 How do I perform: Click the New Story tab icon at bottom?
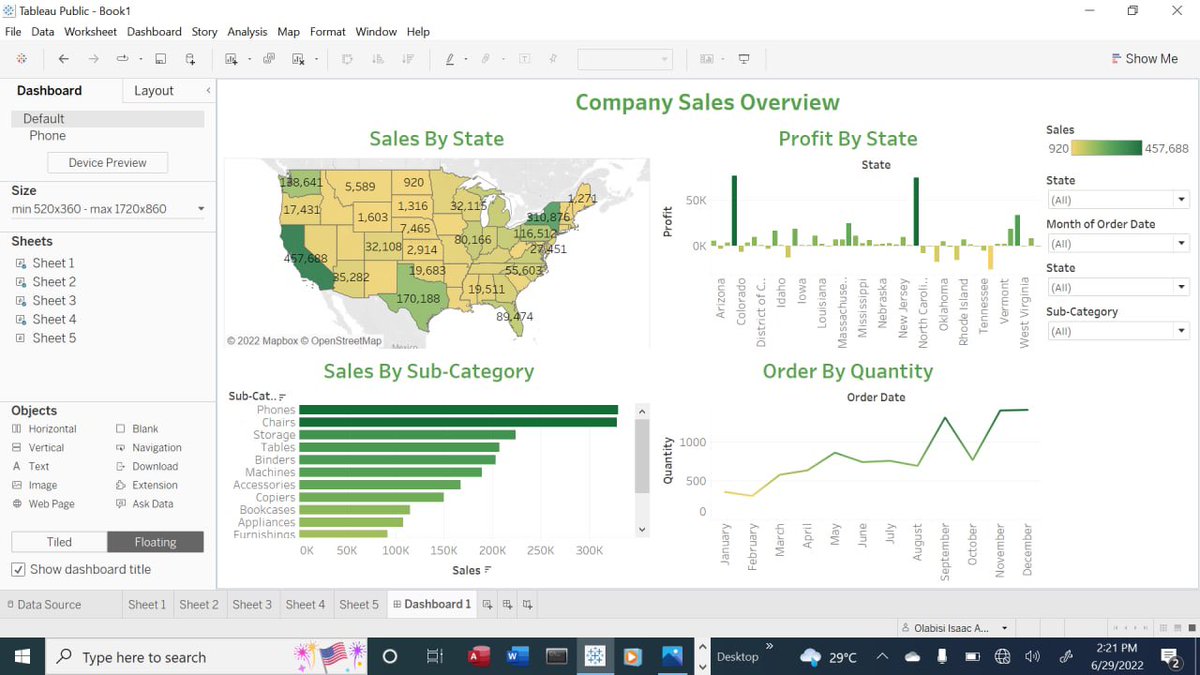coord(528,604)
